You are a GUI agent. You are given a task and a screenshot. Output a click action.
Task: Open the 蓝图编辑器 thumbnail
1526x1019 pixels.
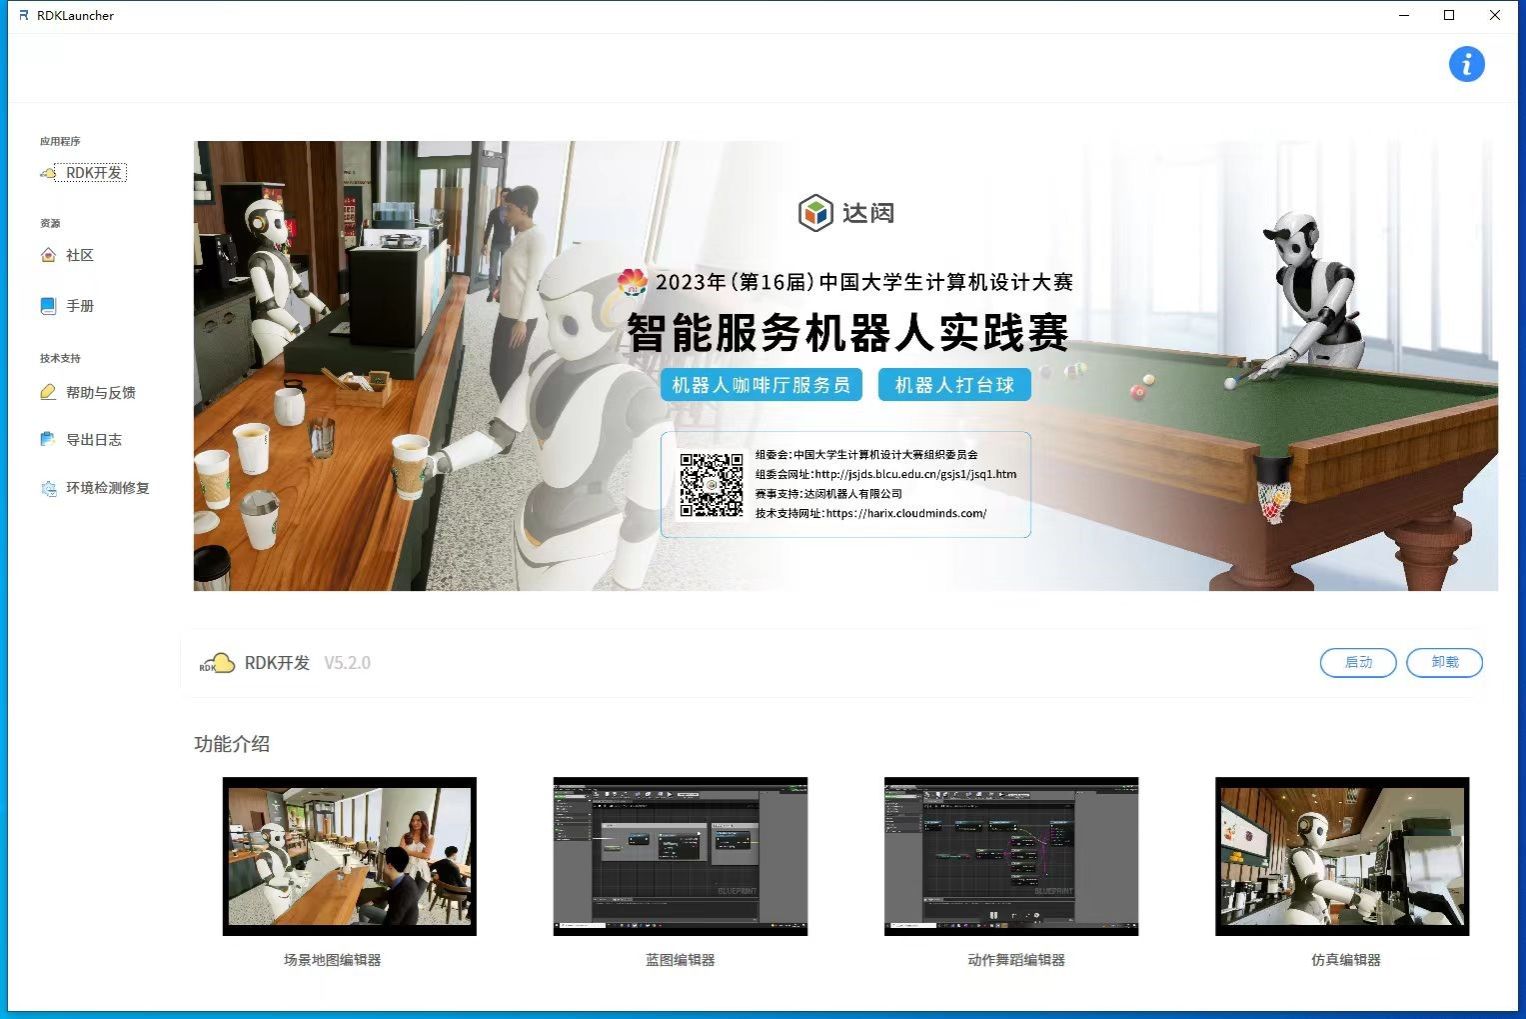[x=680, y=856]
